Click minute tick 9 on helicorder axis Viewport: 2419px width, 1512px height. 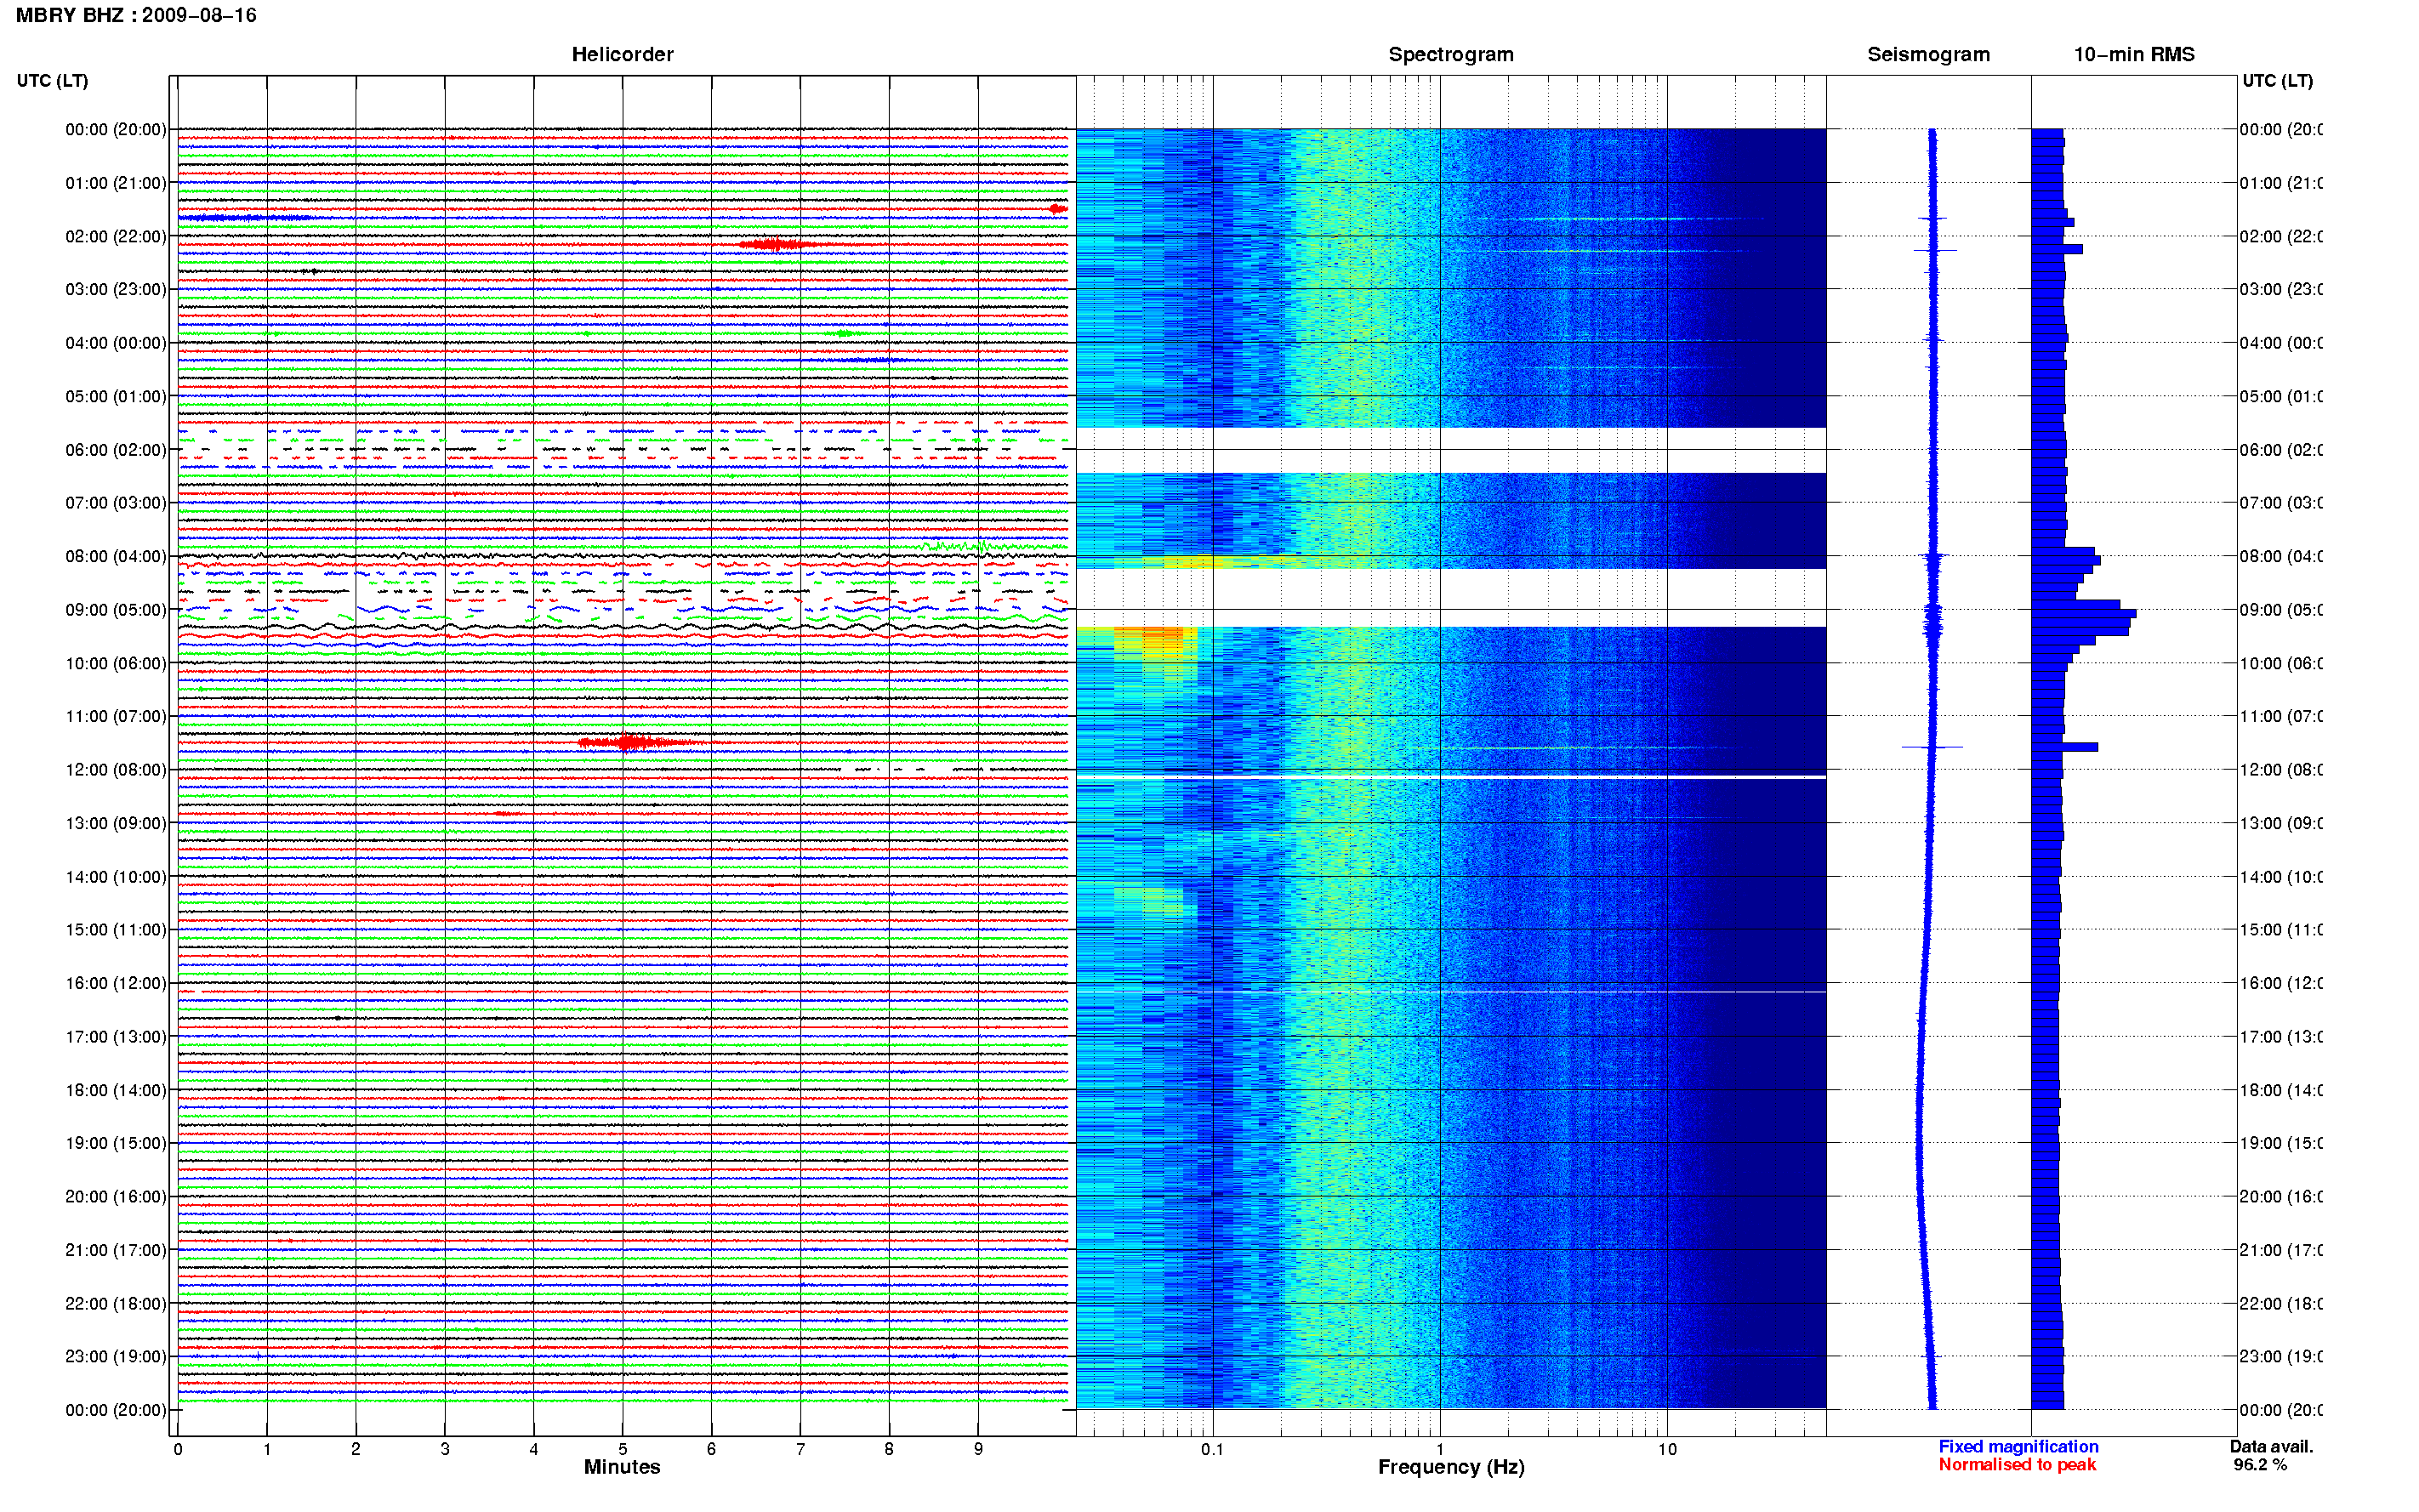[x=978, y=1449]
